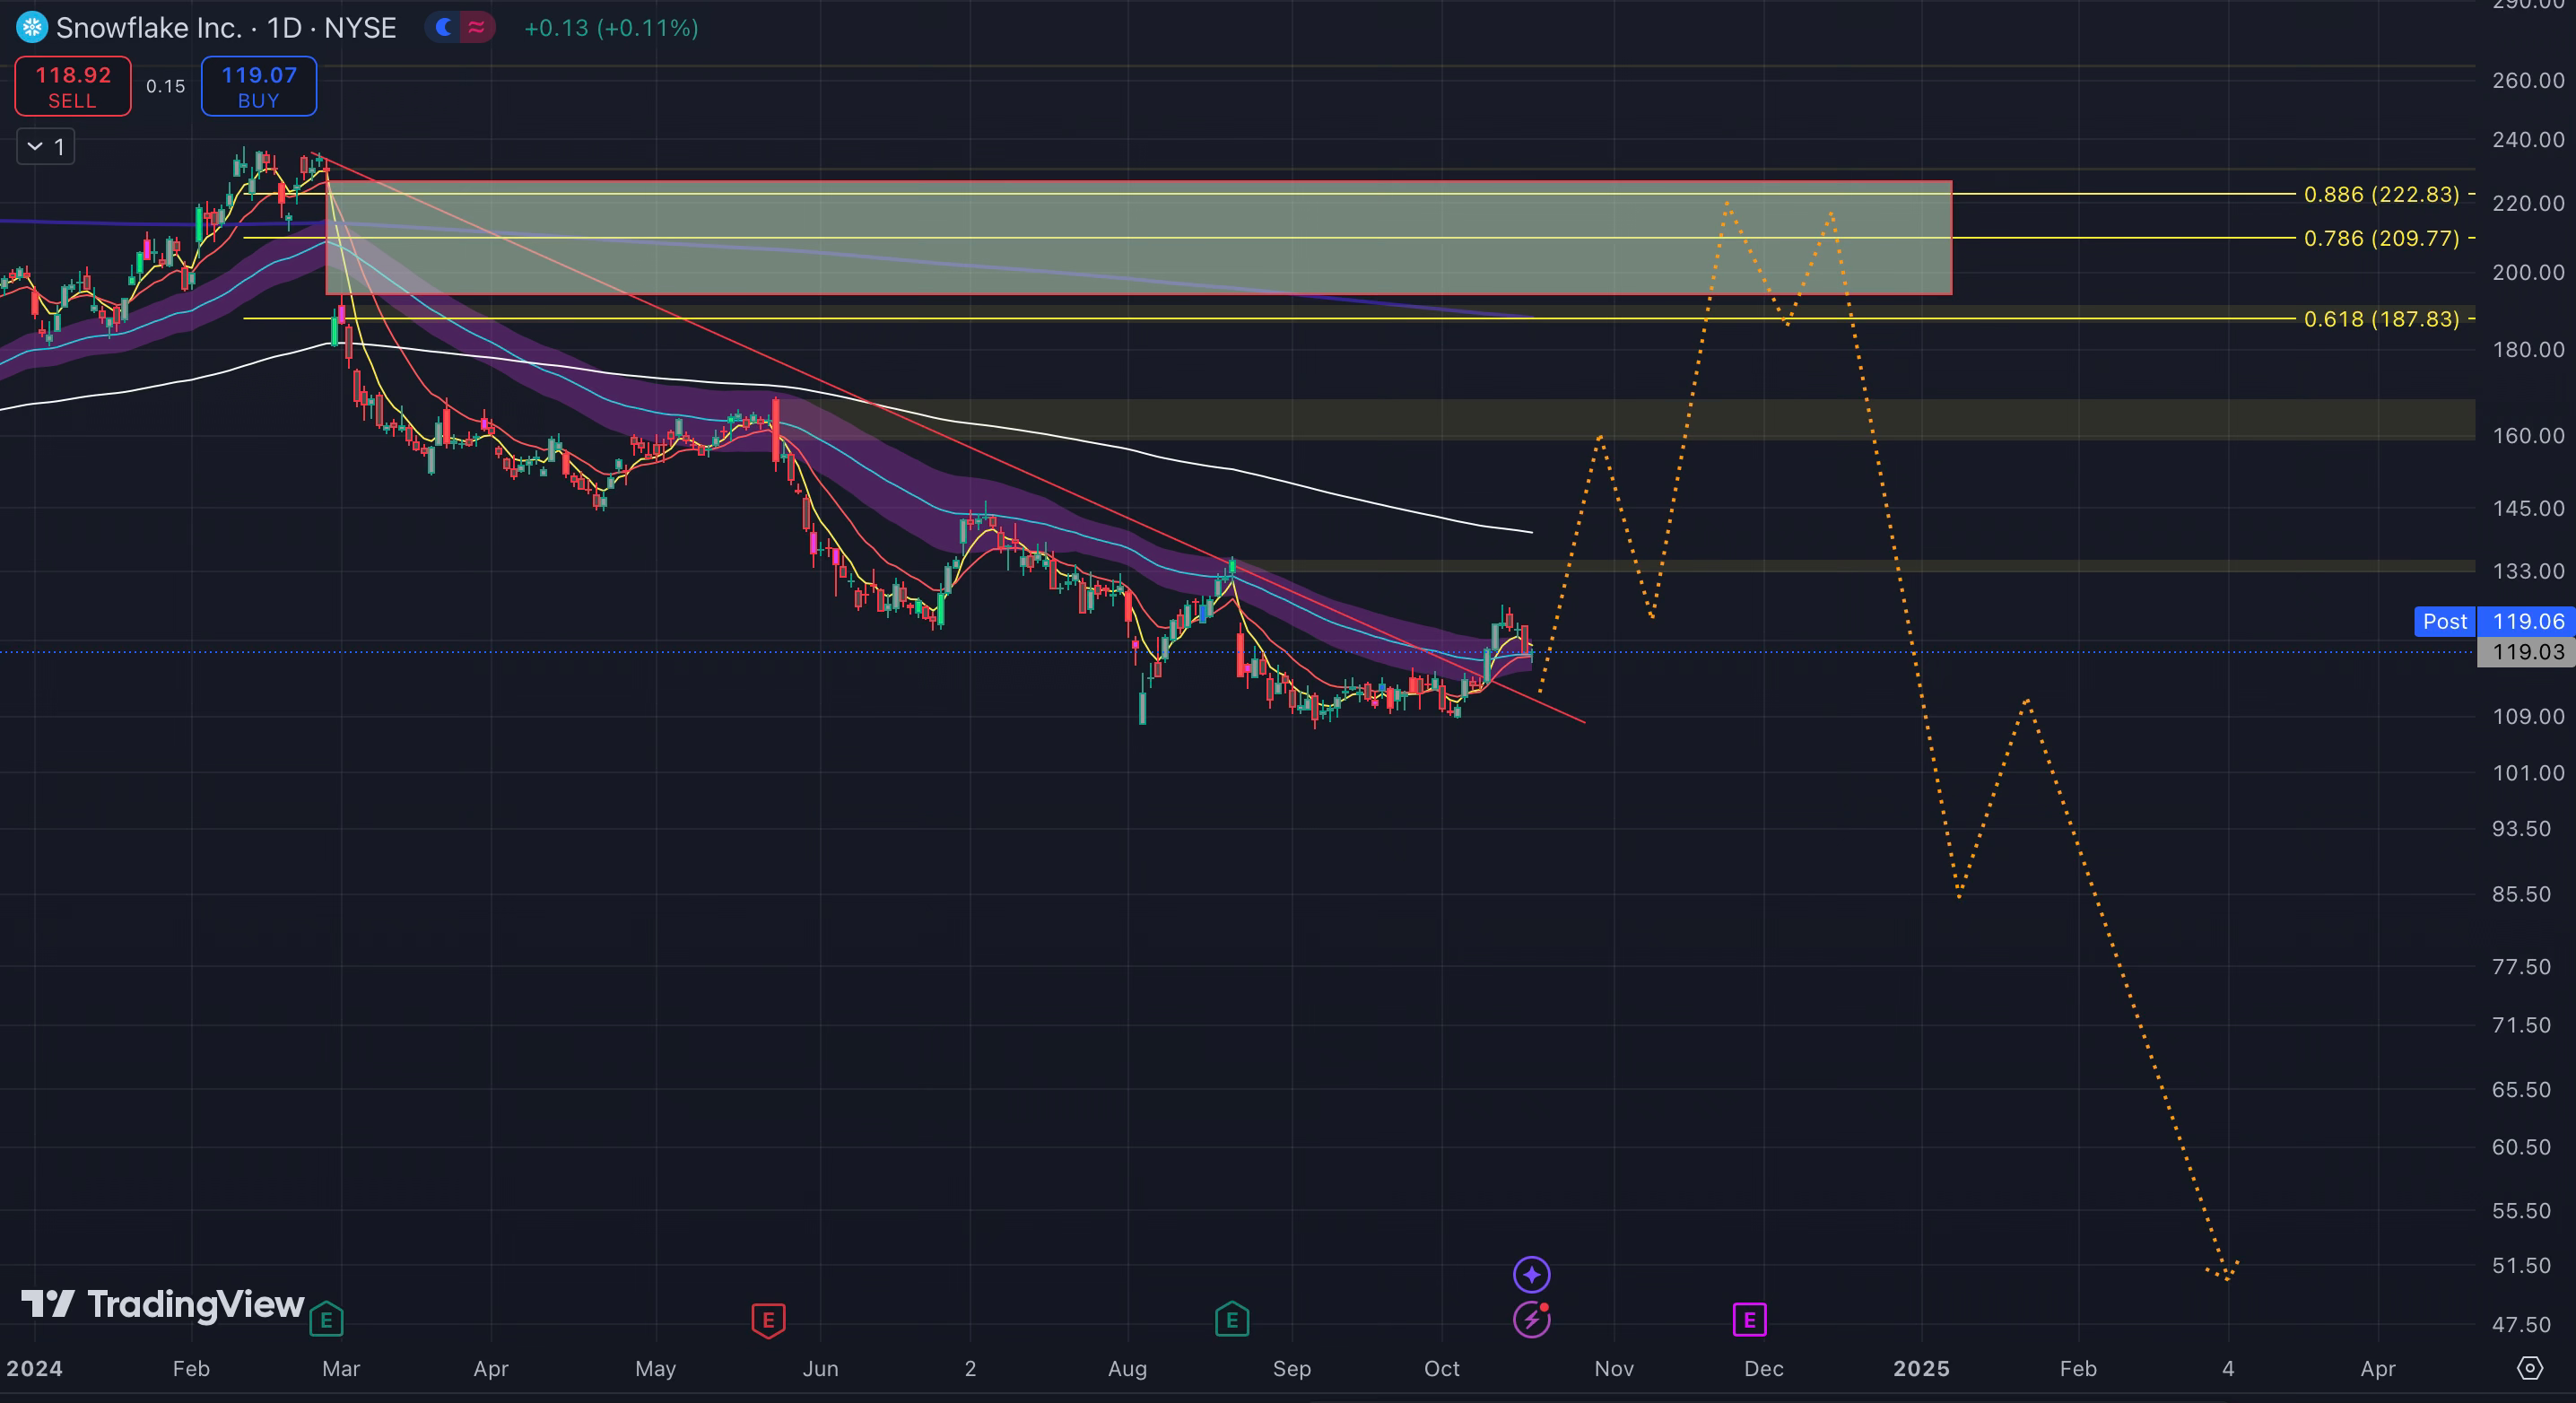Click the magenta upcoming earnings E marker
This screenshot has height=1403, width=2576.
click(1749, 1320)
